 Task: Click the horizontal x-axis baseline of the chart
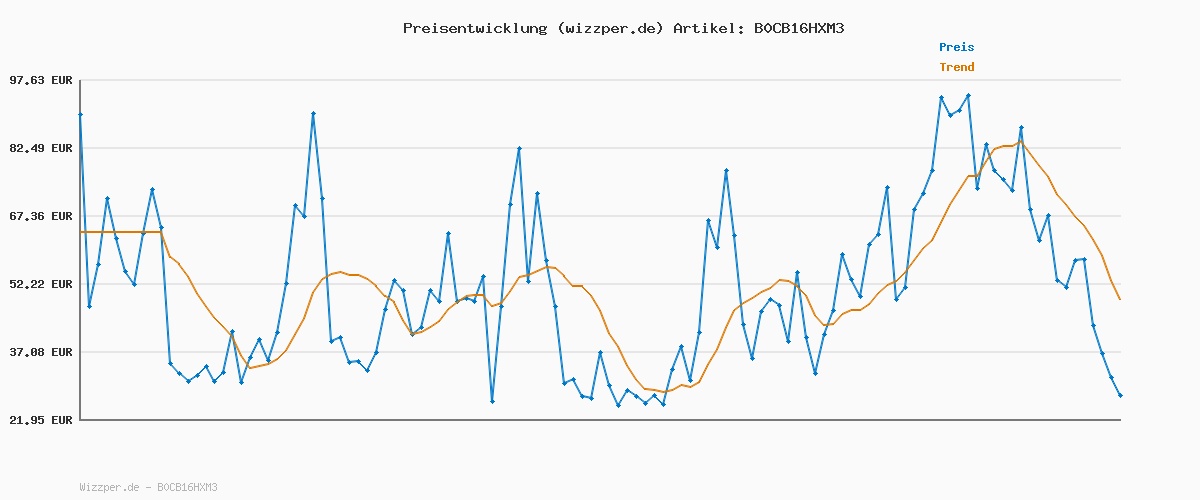(600, 420)
